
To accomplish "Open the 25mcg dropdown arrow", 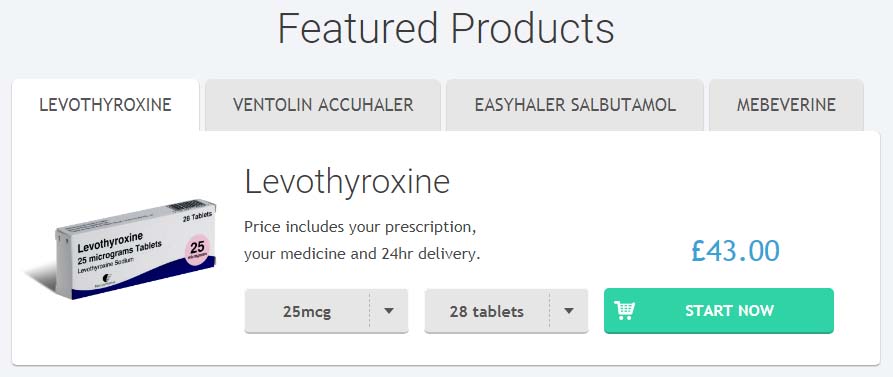I will pos(389,311).
